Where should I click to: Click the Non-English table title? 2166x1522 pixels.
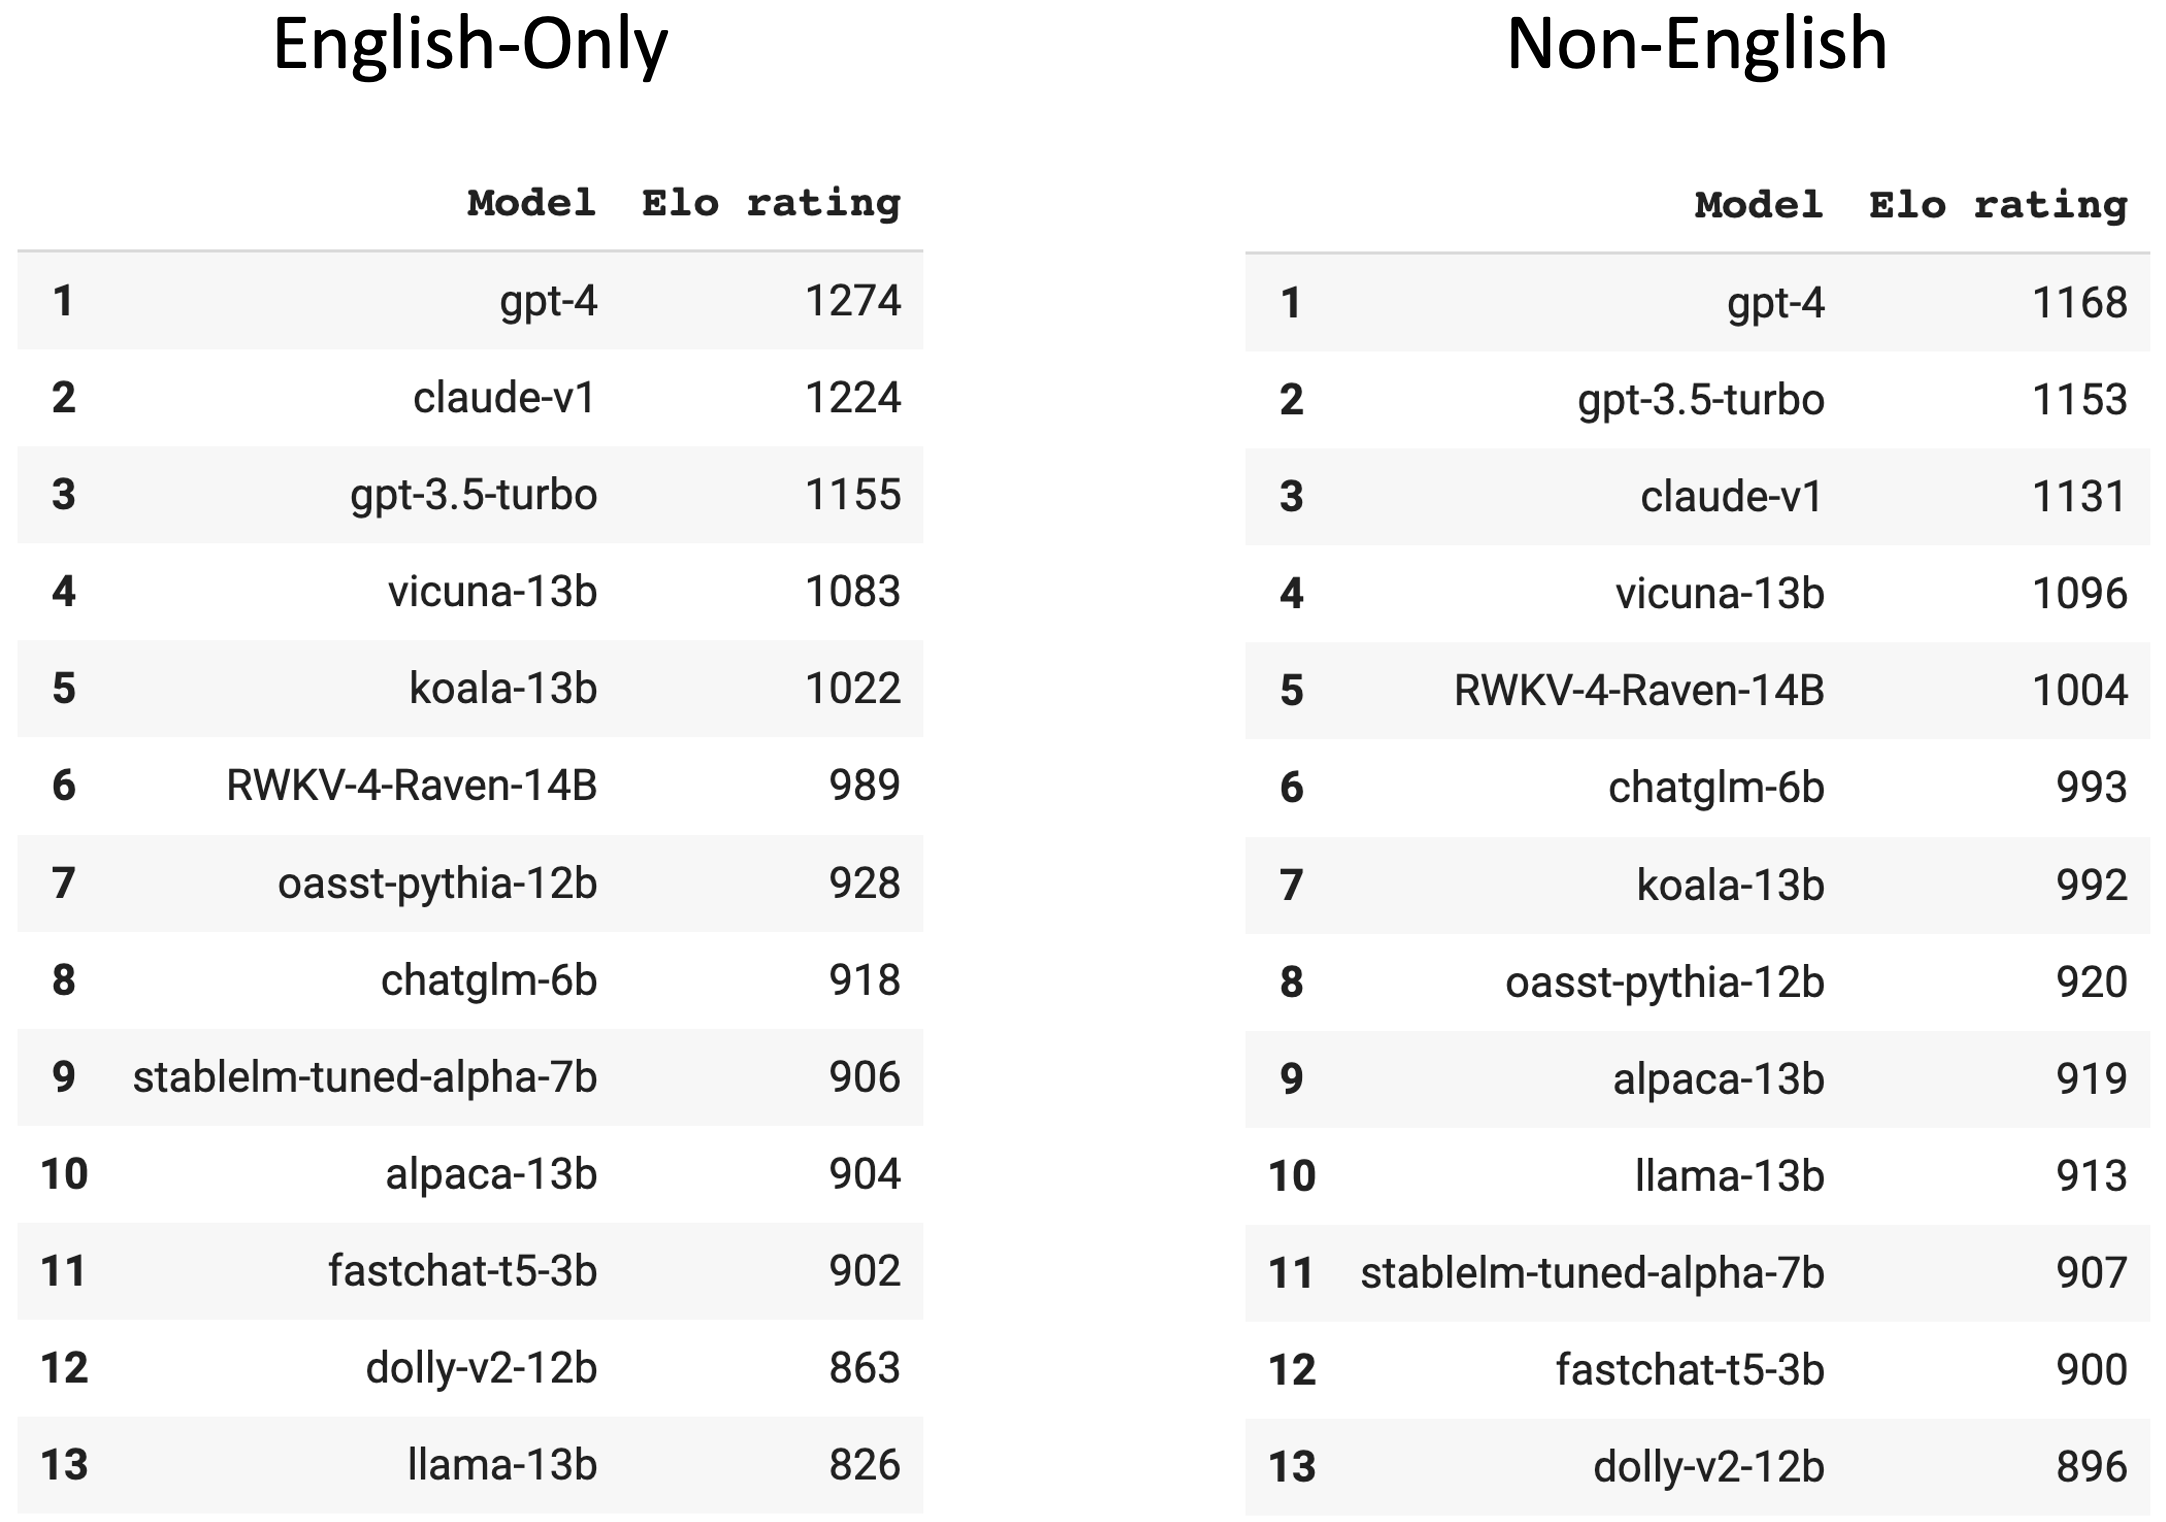pos(1696,45)
